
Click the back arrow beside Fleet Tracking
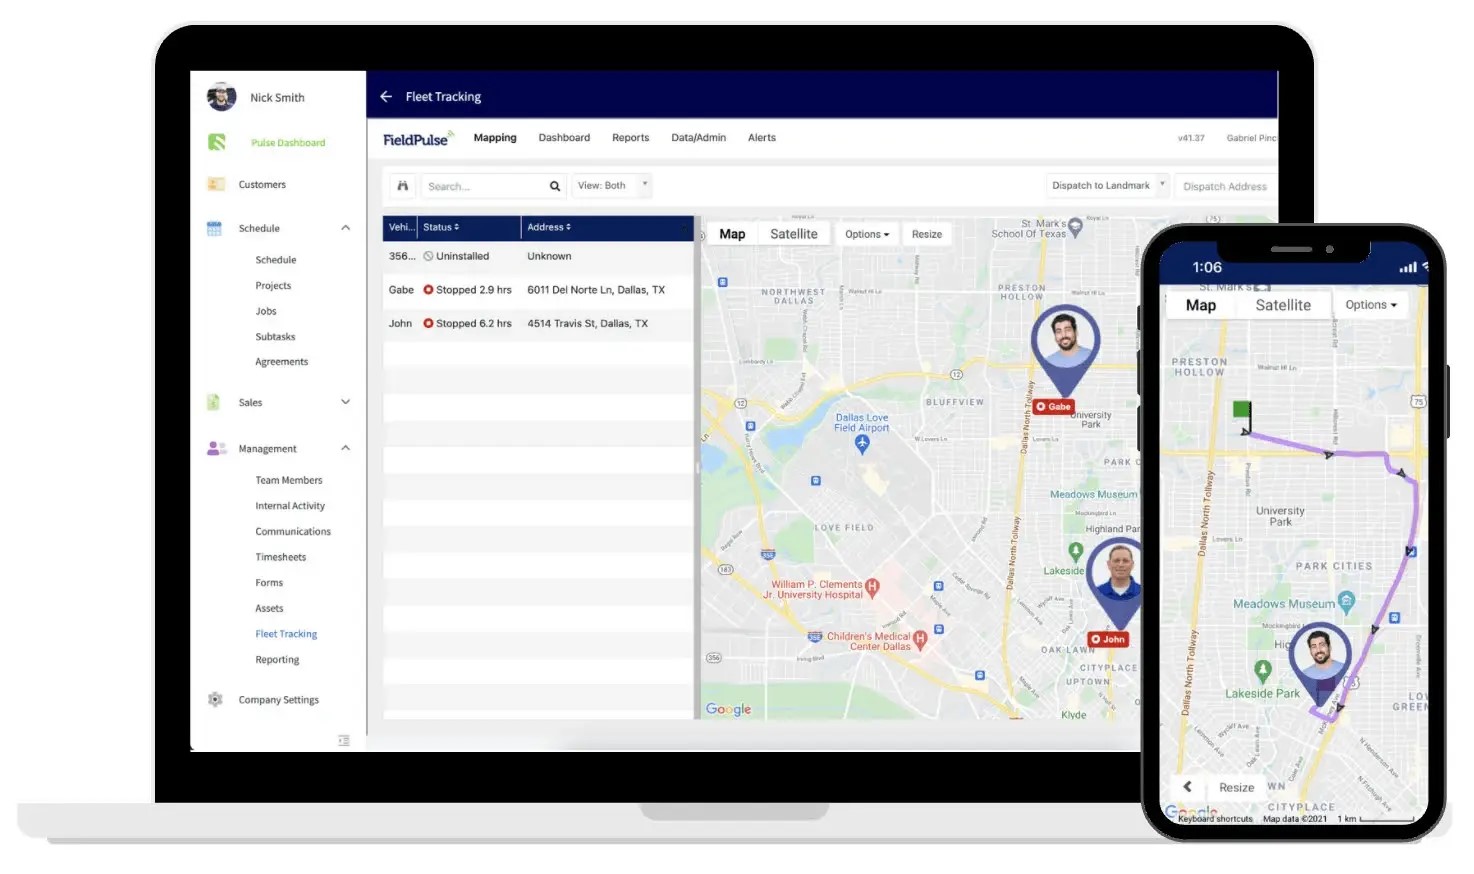(x=386, y=96)
